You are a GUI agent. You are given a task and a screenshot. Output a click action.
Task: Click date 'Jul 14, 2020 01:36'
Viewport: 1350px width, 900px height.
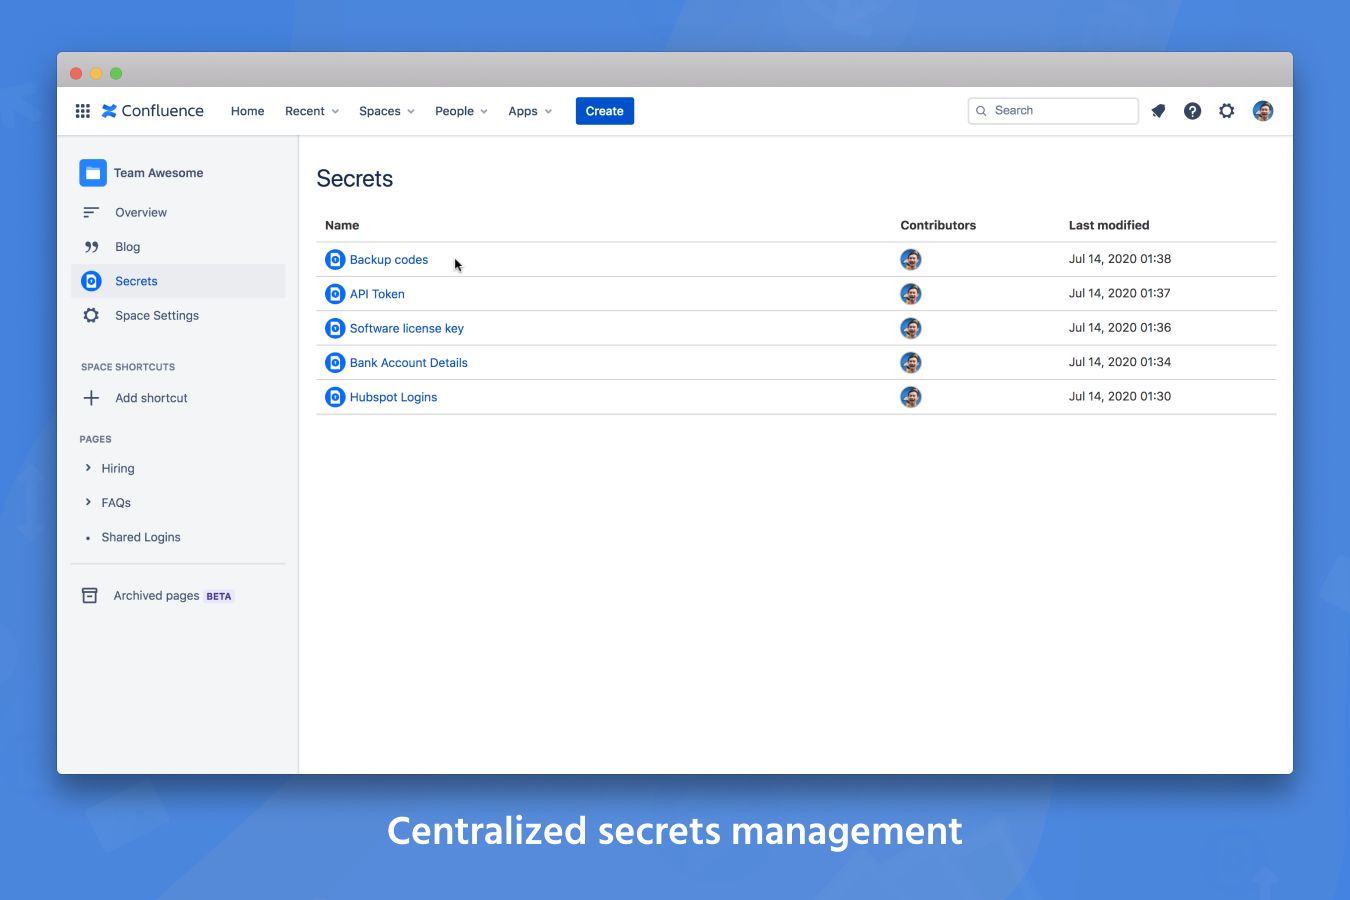pyautogui.click(x=1120, y=327)
